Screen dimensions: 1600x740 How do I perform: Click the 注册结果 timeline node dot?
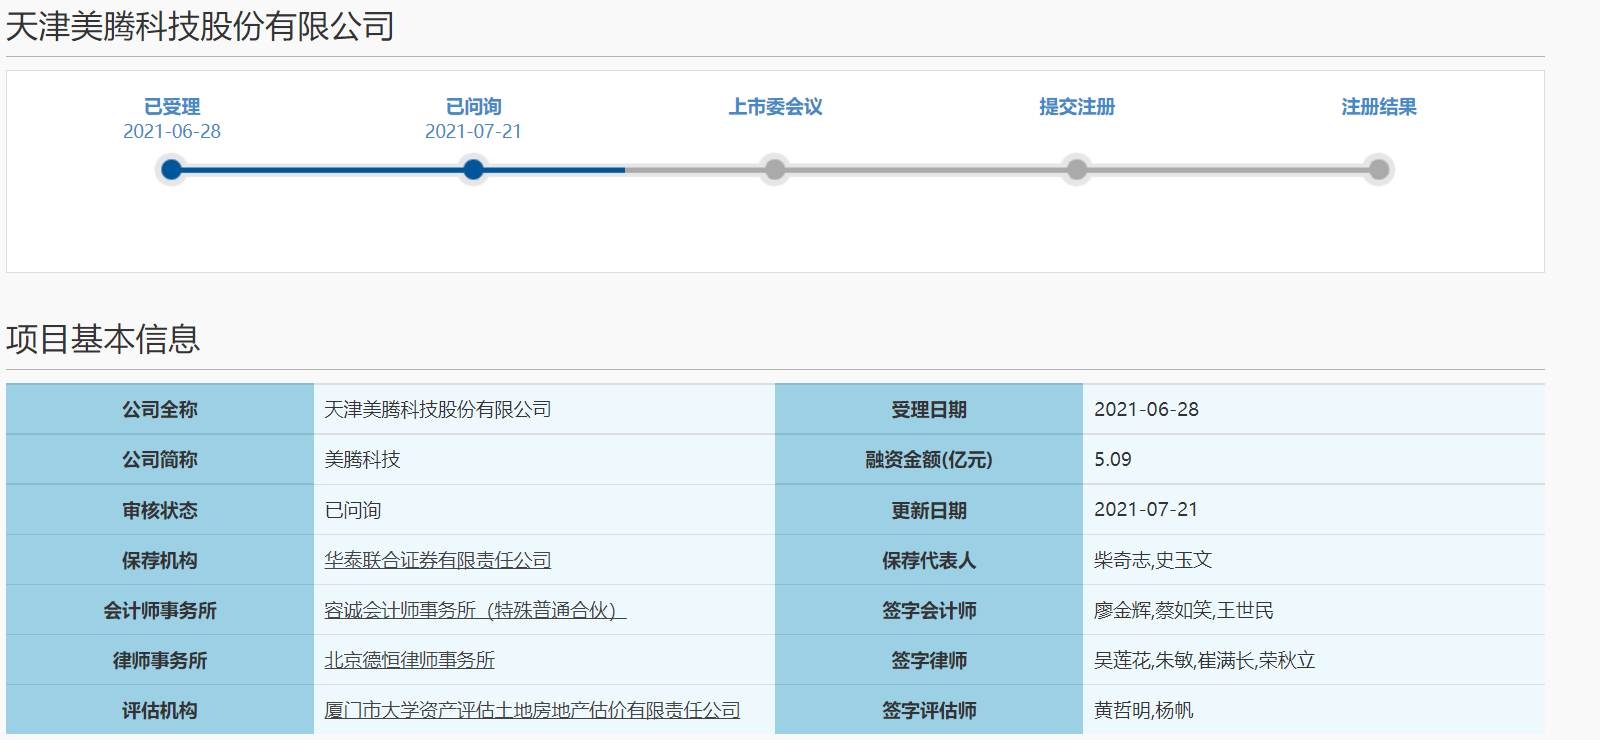pos(1379,170)
